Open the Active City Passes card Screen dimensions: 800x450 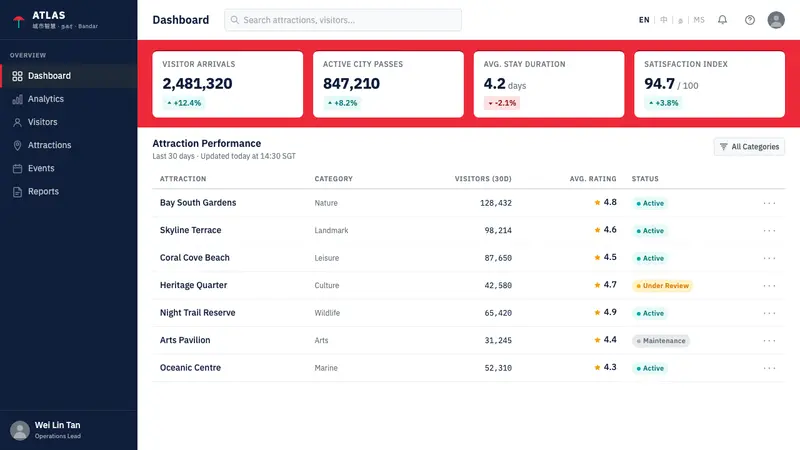click(388, 84)
